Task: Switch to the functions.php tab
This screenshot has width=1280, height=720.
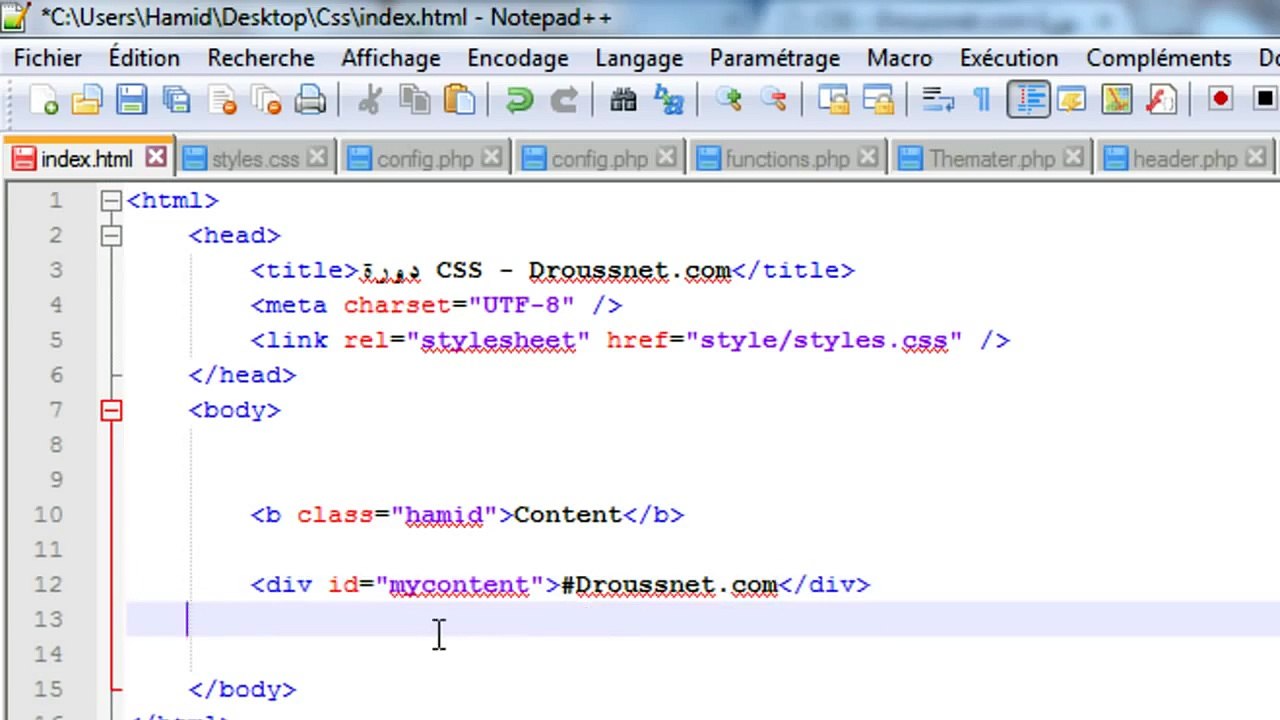Action: [787, 159]
